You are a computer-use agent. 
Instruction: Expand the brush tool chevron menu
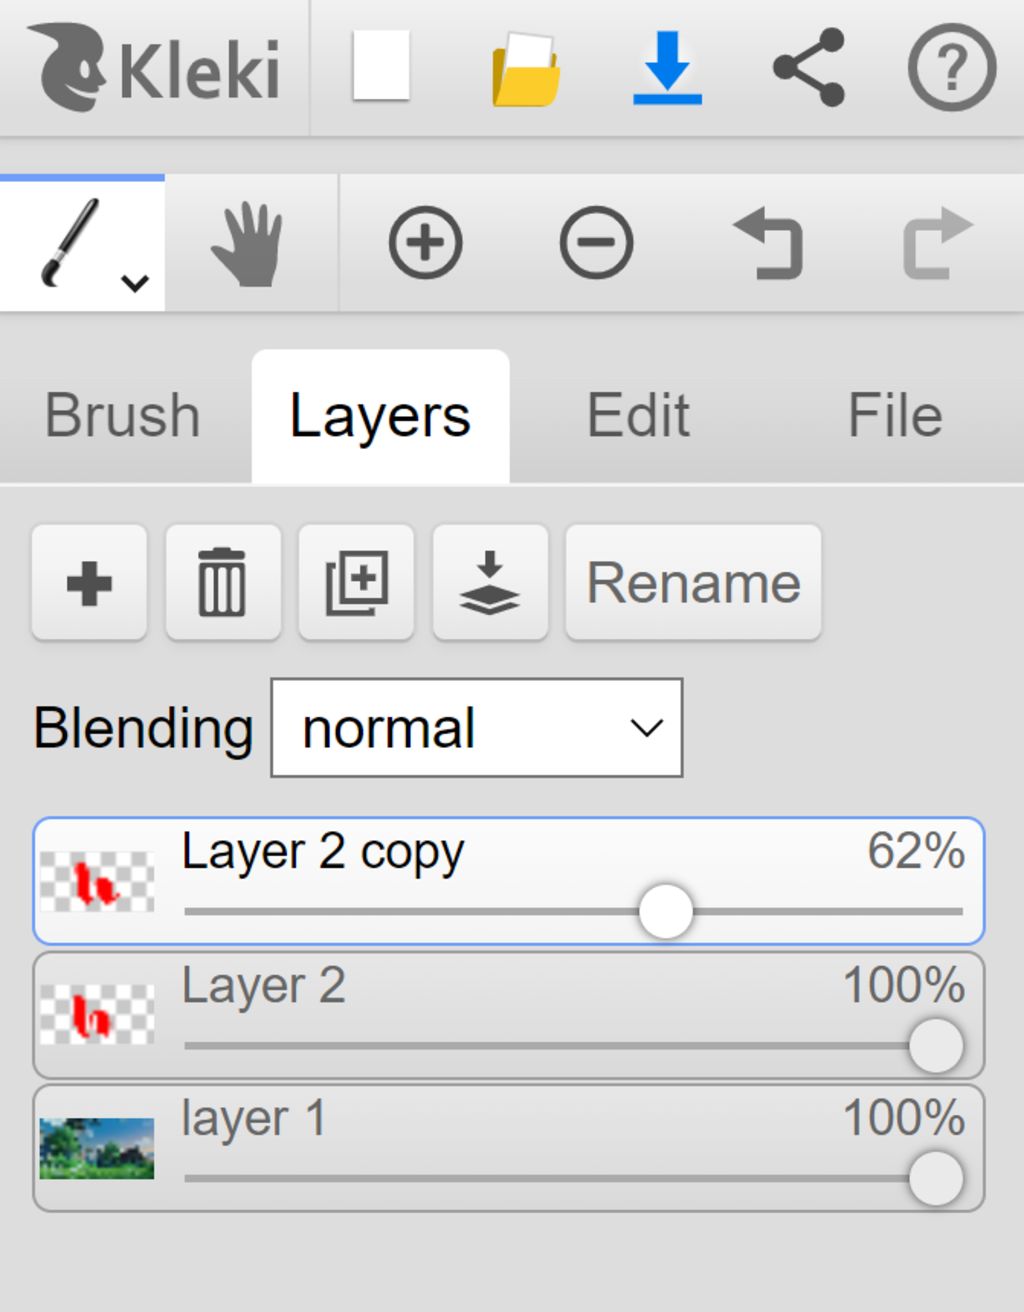pyautogui.click(x=135, y=283)
